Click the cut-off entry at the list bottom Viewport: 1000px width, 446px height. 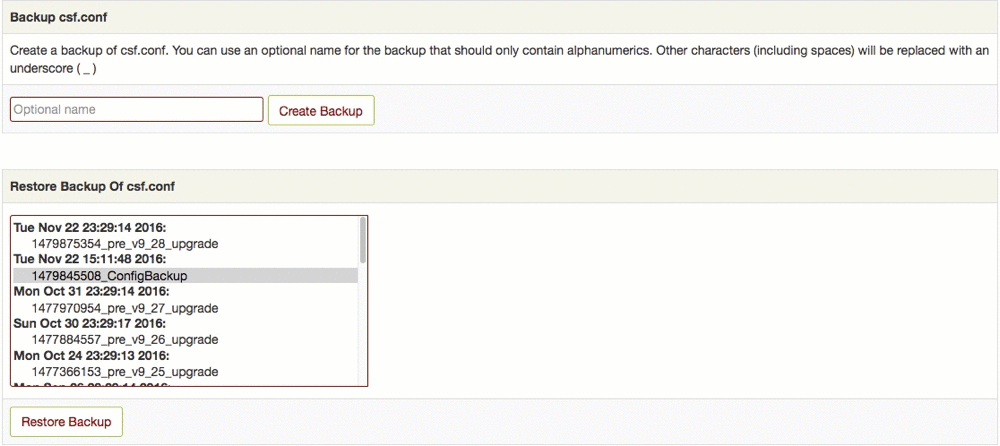[90, 383]
